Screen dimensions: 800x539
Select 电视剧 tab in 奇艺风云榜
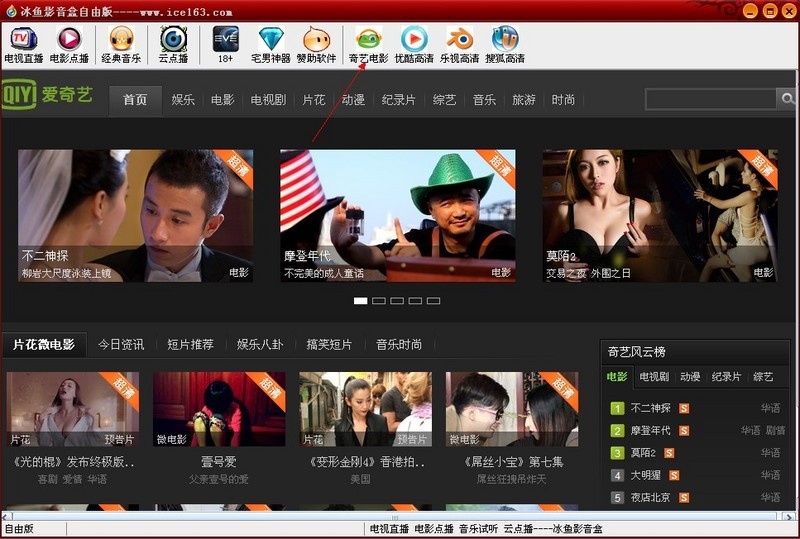coord(654,377)
